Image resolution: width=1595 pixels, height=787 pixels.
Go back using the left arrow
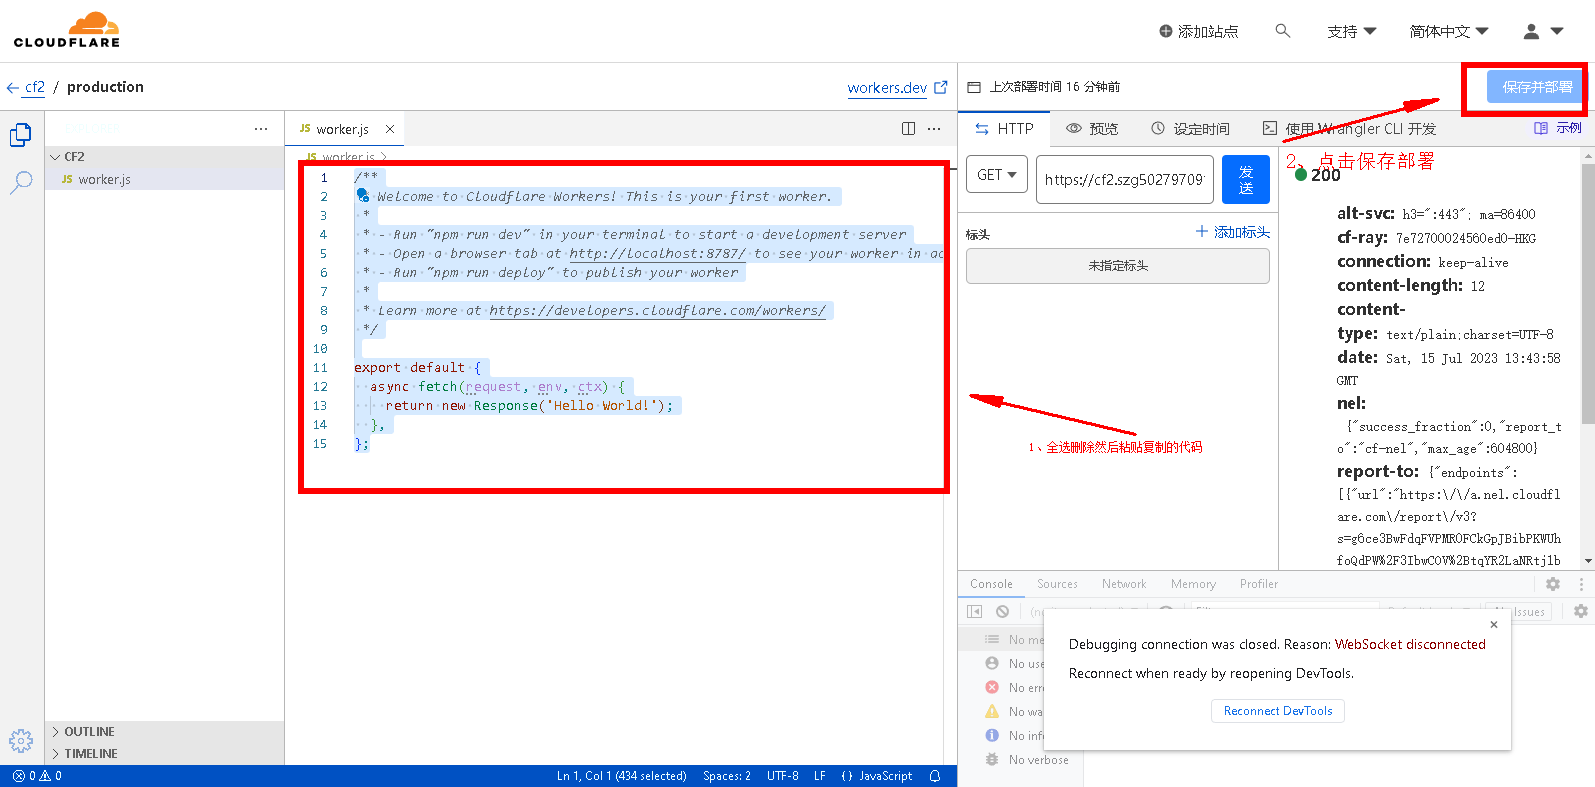point(12,88)
